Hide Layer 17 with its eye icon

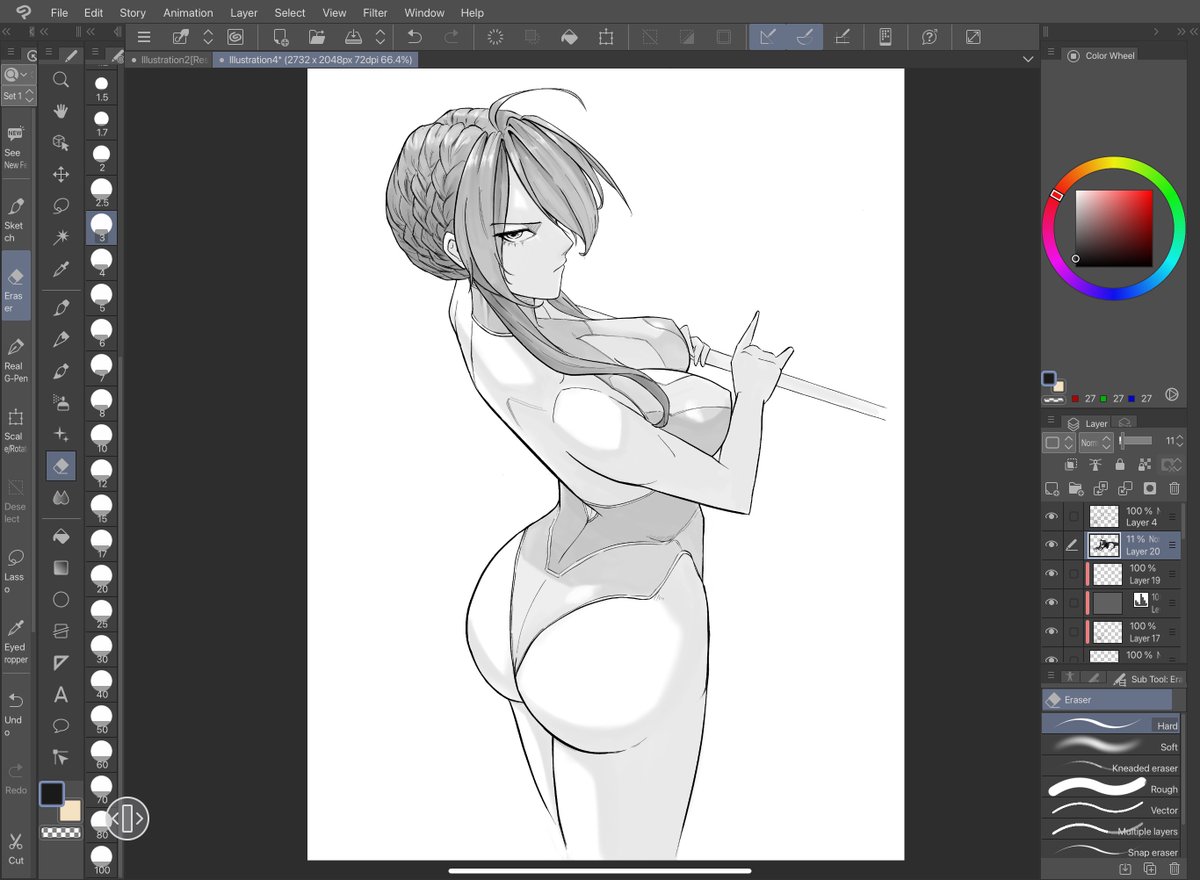1051,632
